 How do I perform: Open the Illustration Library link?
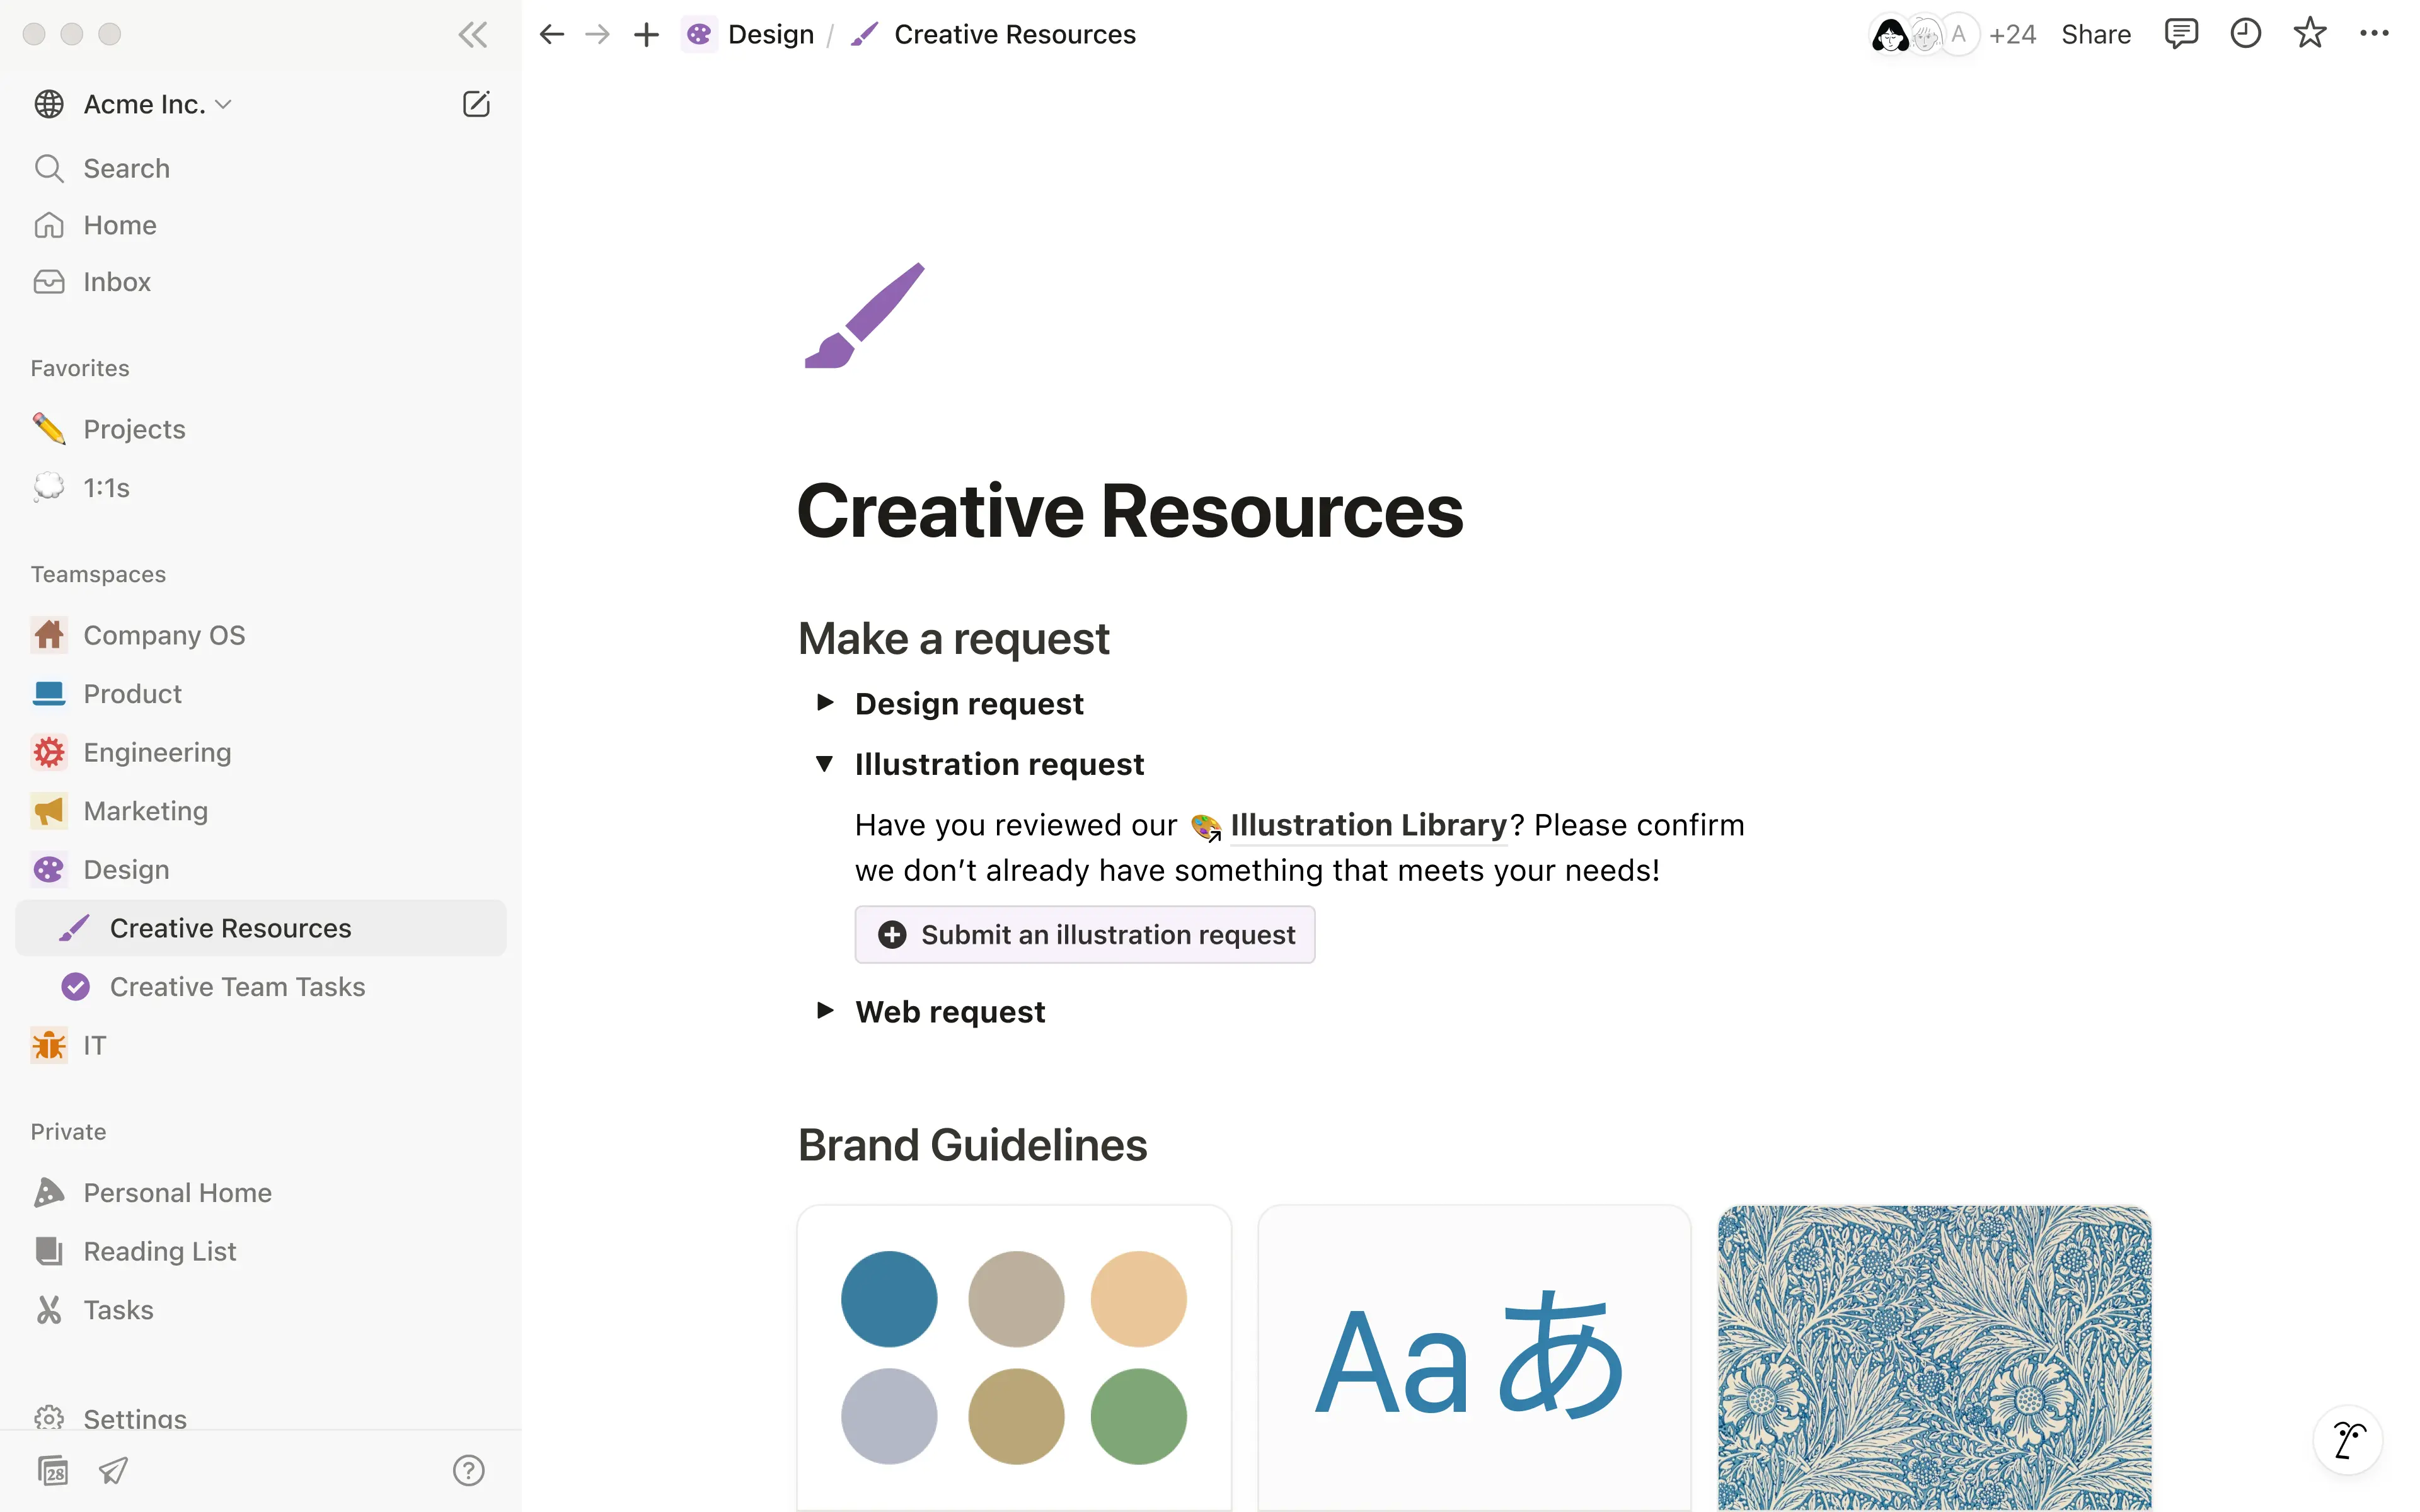pos(1367,825)
